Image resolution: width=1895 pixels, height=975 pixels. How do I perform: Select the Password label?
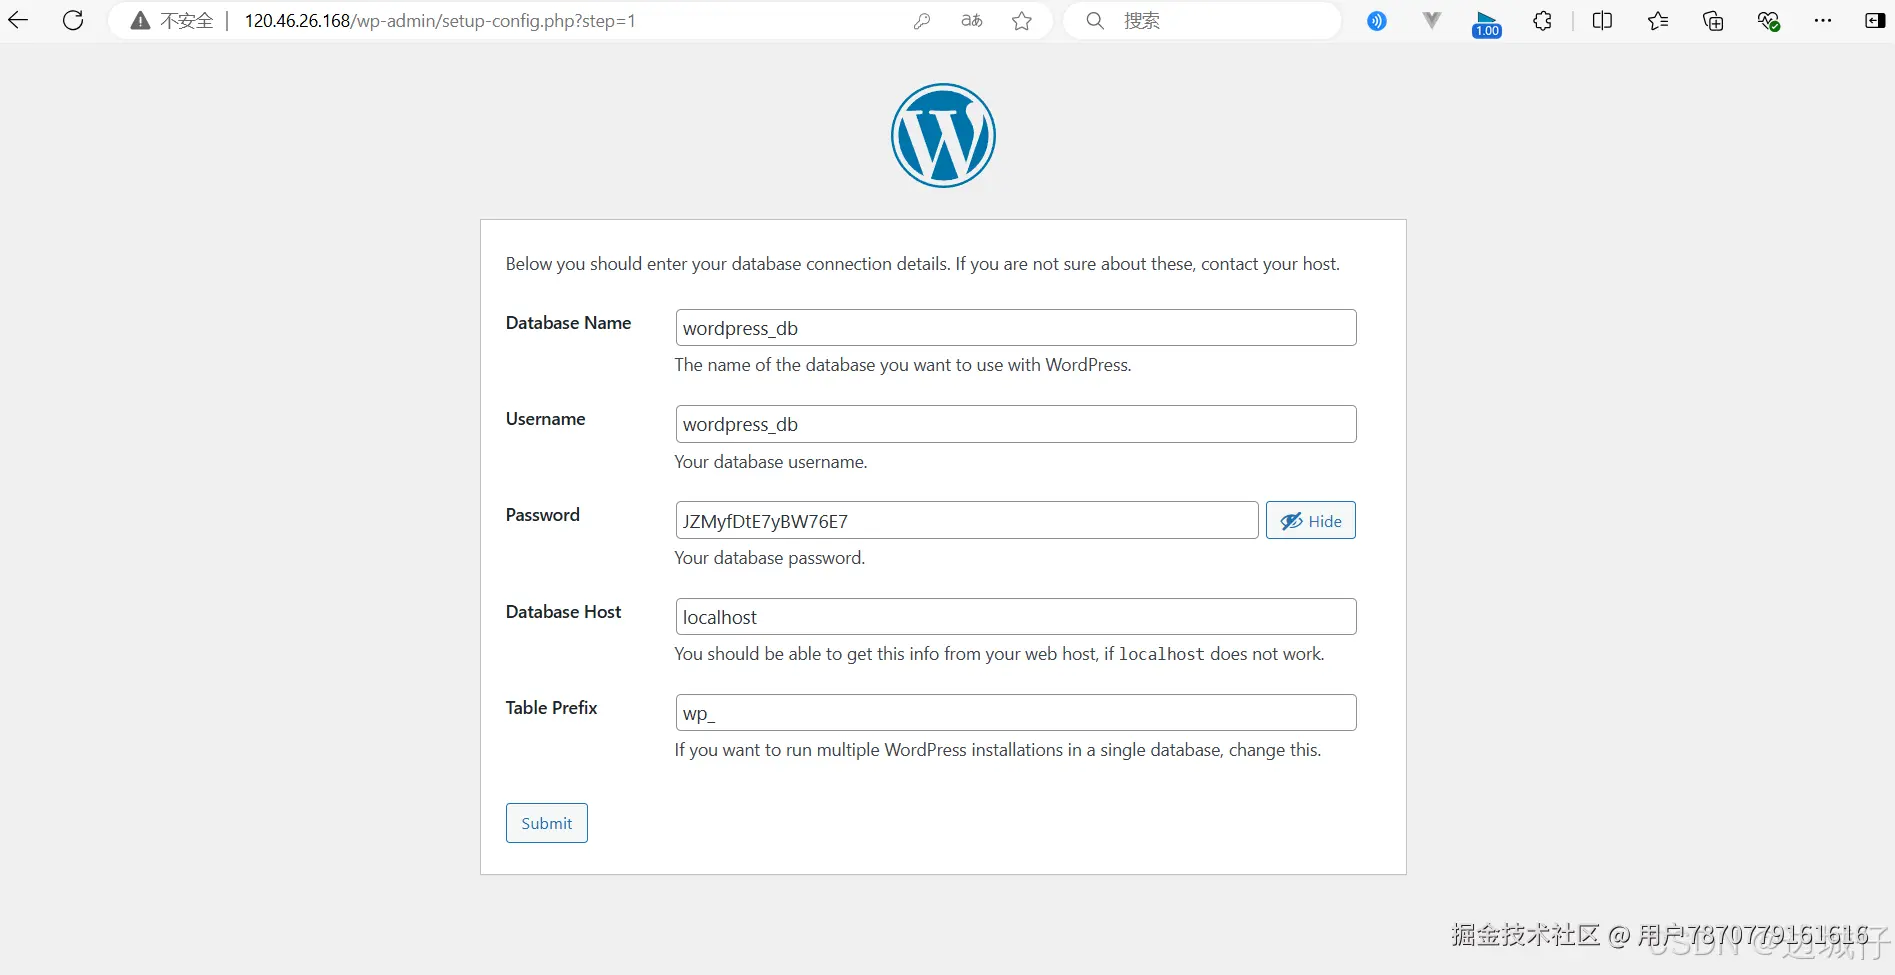[542, 515]
